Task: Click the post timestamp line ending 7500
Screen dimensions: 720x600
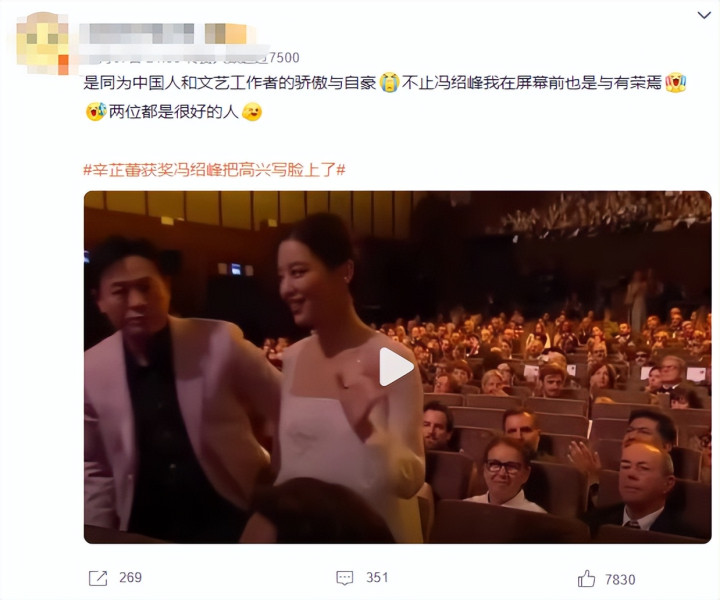Action: [194, 58]
